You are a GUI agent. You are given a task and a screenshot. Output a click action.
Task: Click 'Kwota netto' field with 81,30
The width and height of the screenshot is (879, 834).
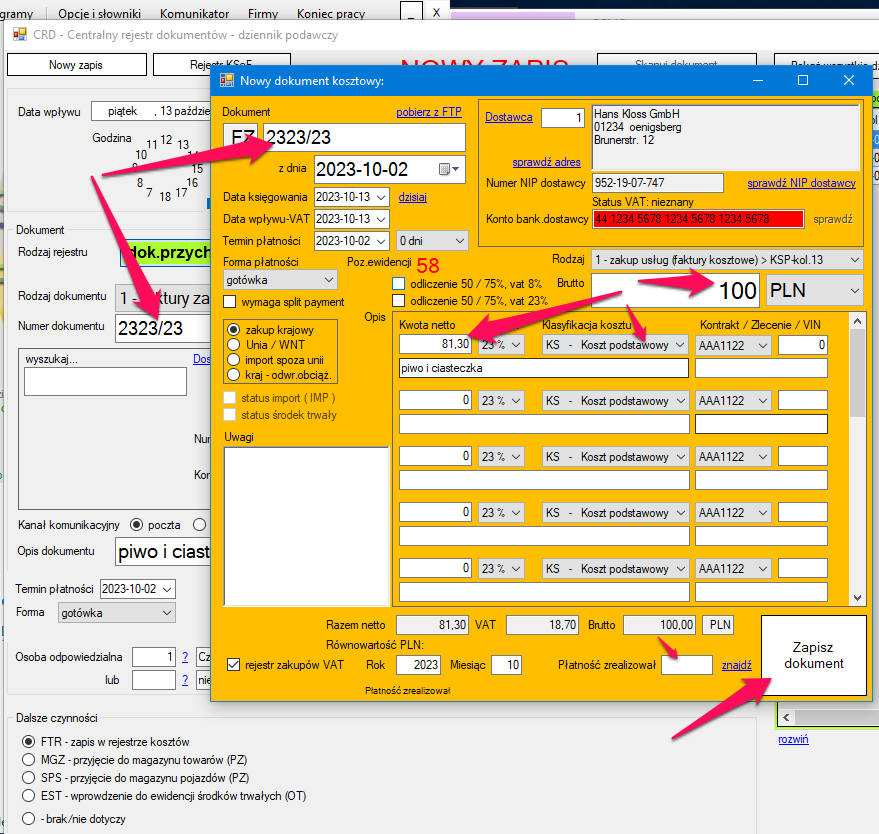(435, 344)
